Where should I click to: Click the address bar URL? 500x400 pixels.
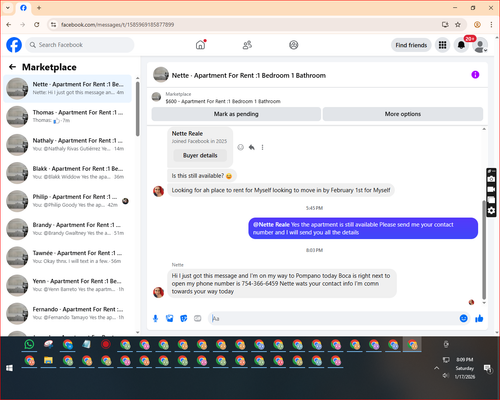(117, 25)
